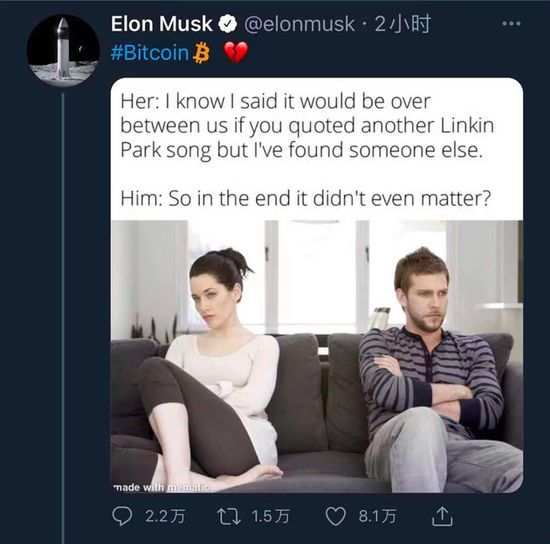Like the tweet with heart icon

[x=335, y=517]
